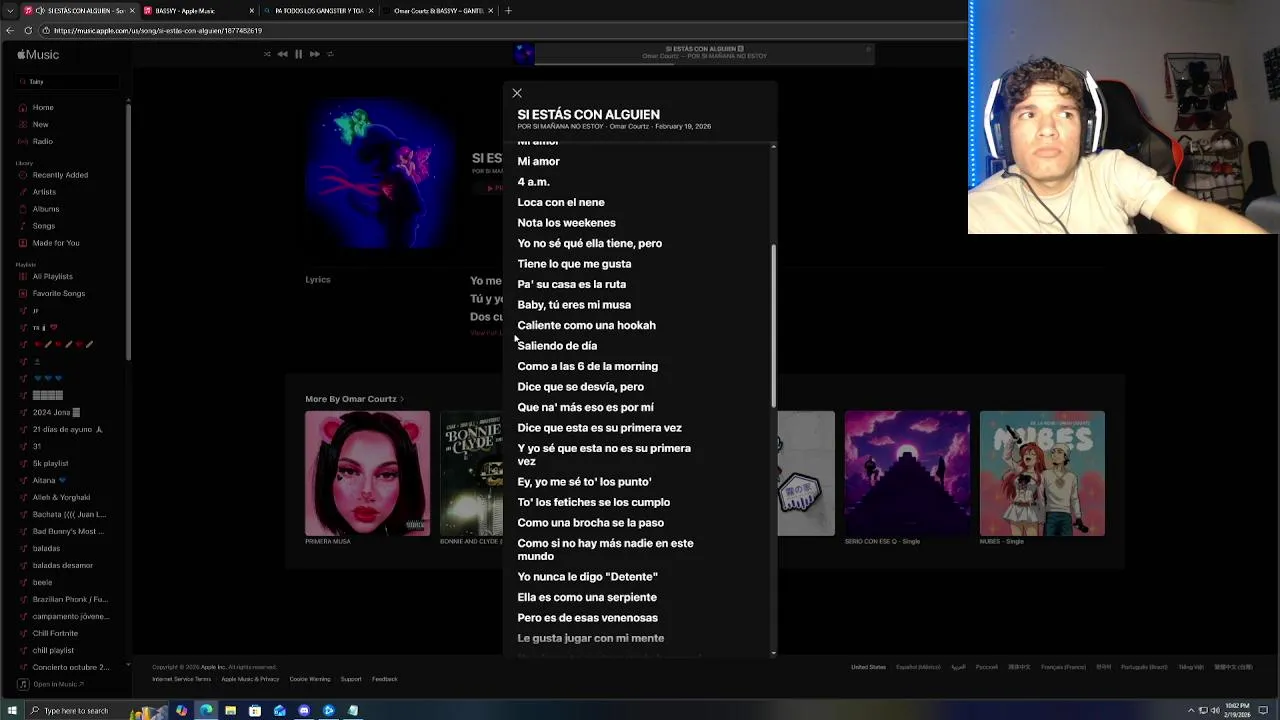Viewport: 1280px width, 720px height.
Task: Open the 5k playlist
Action: click(x=50, y=463)
